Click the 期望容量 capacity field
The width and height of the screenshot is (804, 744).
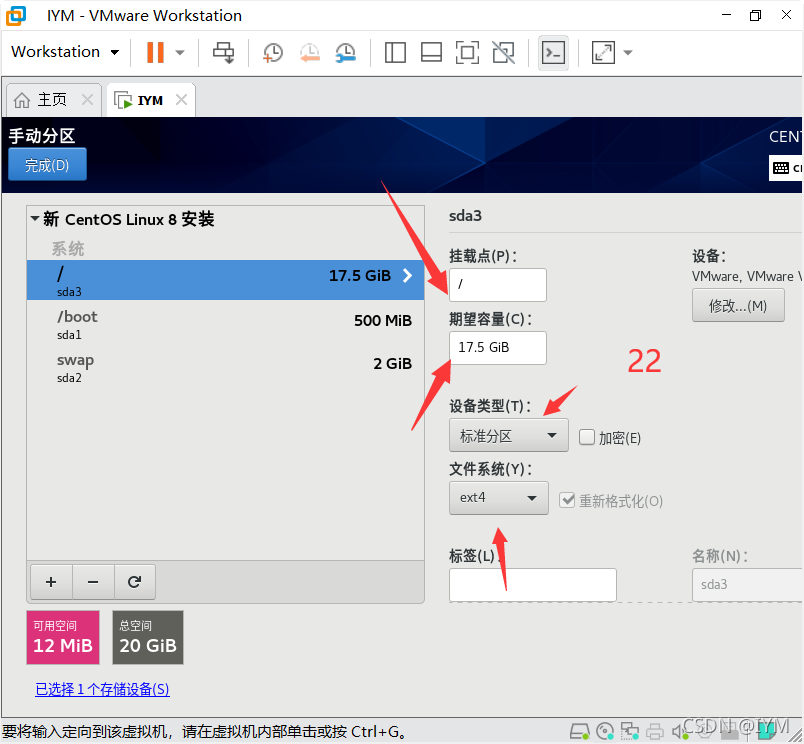pos(497,348)
